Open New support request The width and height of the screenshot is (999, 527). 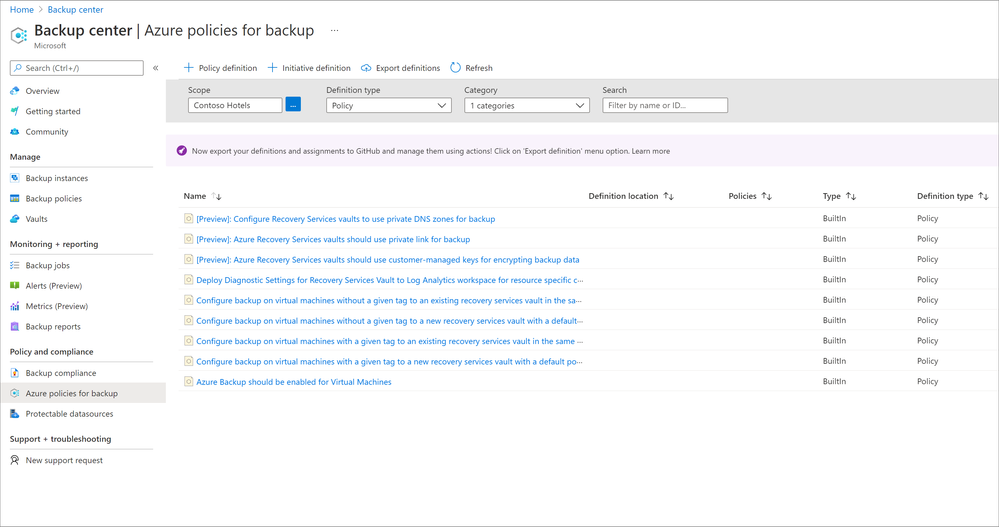[x=64, y=460]
